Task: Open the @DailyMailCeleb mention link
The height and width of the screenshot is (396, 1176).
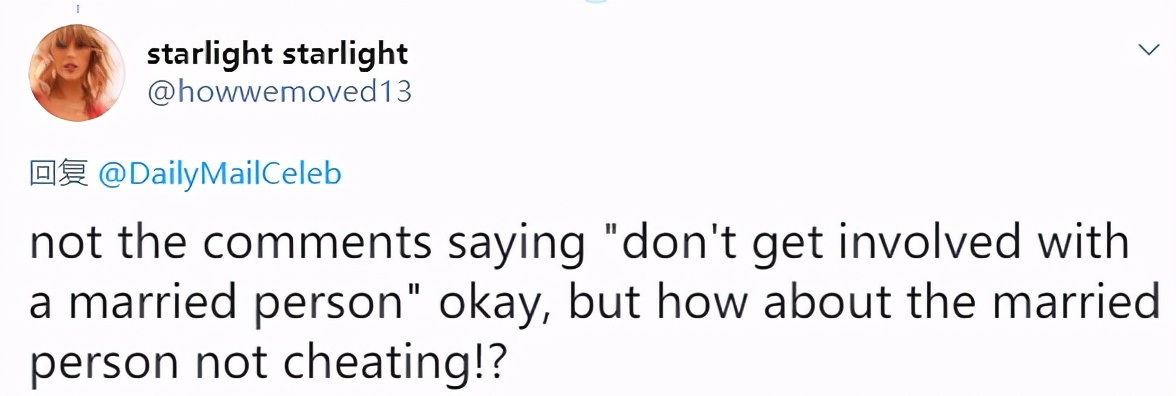Action: point(219,175)
